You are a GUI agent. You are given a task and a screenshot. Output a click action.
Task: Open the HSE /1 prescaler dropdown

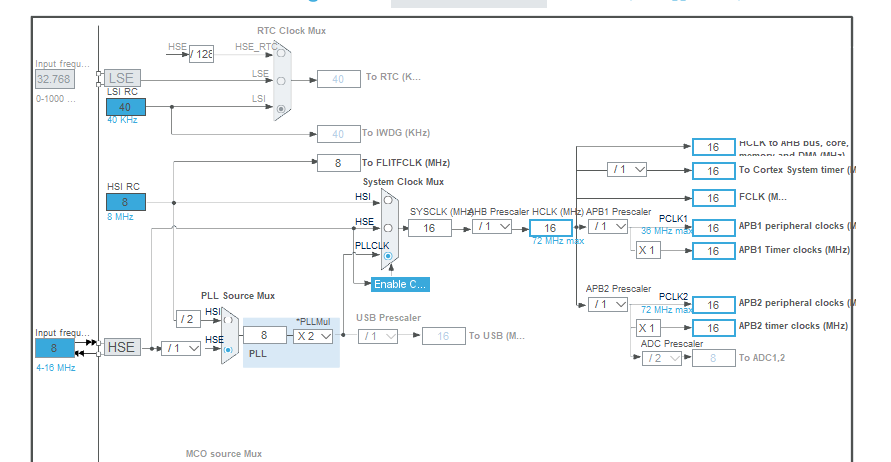click(x=181, y=348)
